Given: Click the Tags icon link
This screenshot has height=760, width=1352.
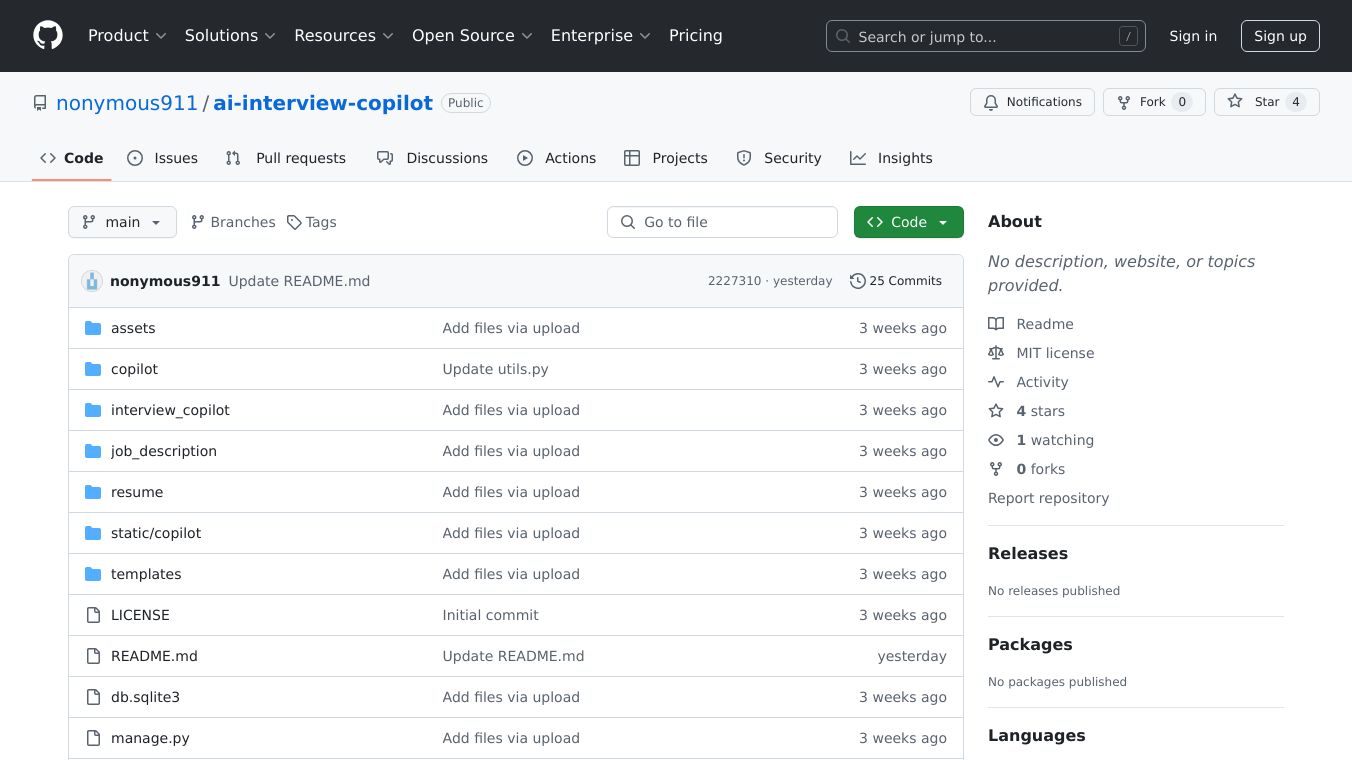Looking at the screenshot, I should tap(294, 222).
